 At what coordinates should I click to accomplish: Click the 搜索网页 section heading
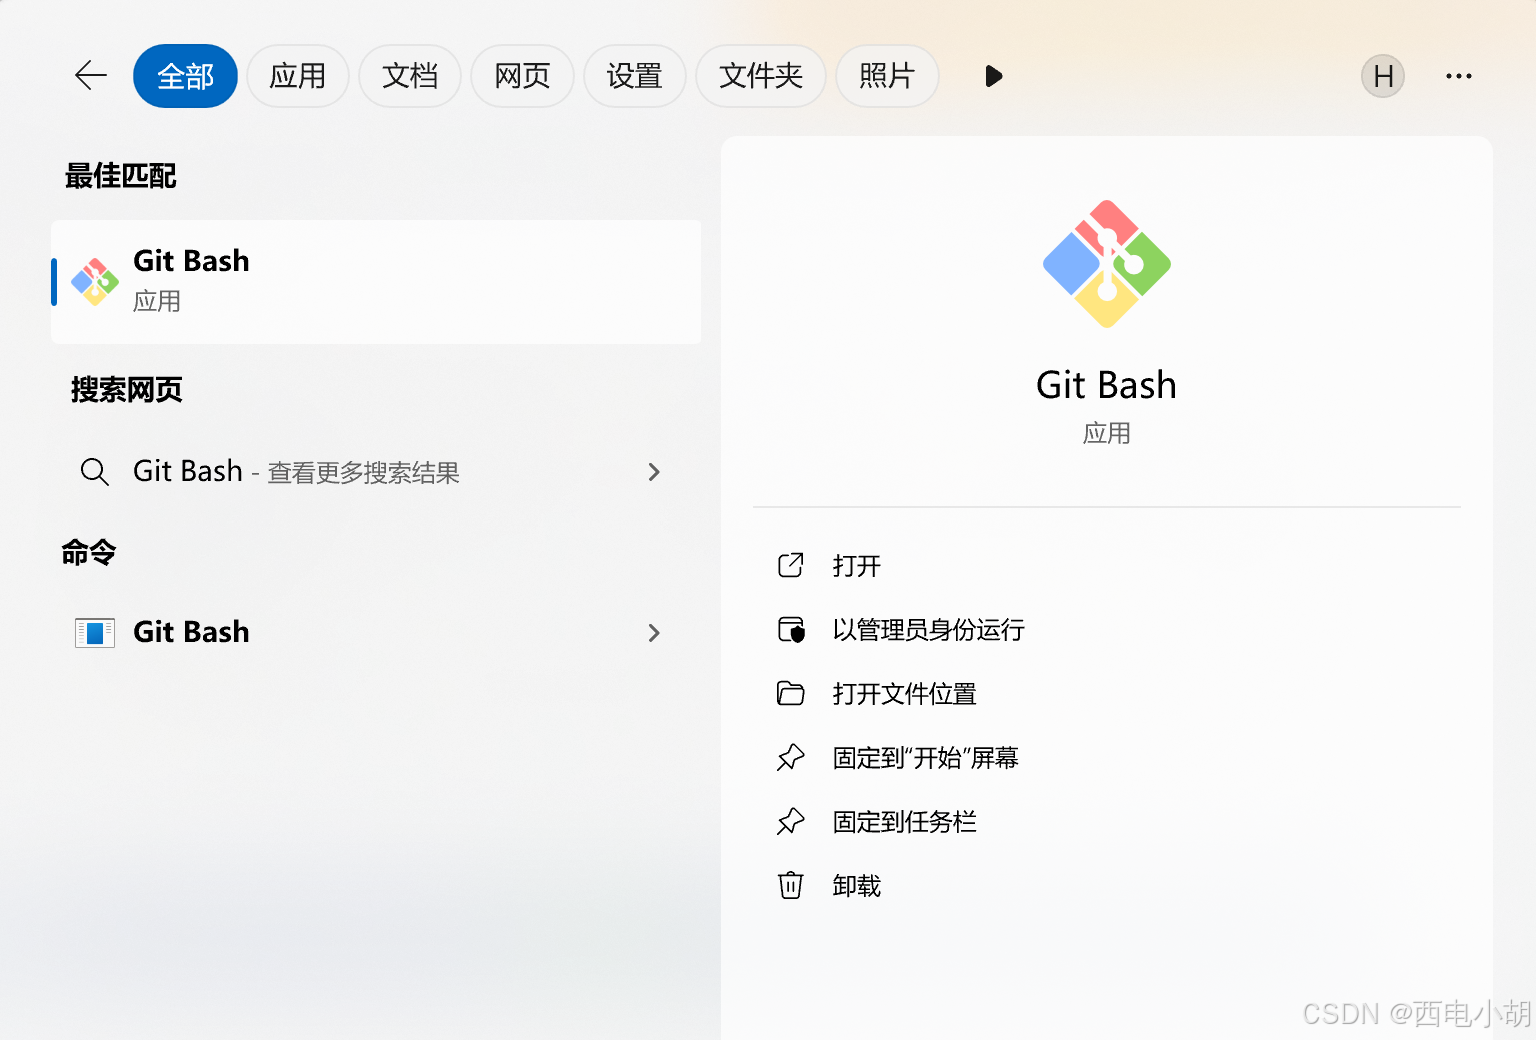point(127,390)
